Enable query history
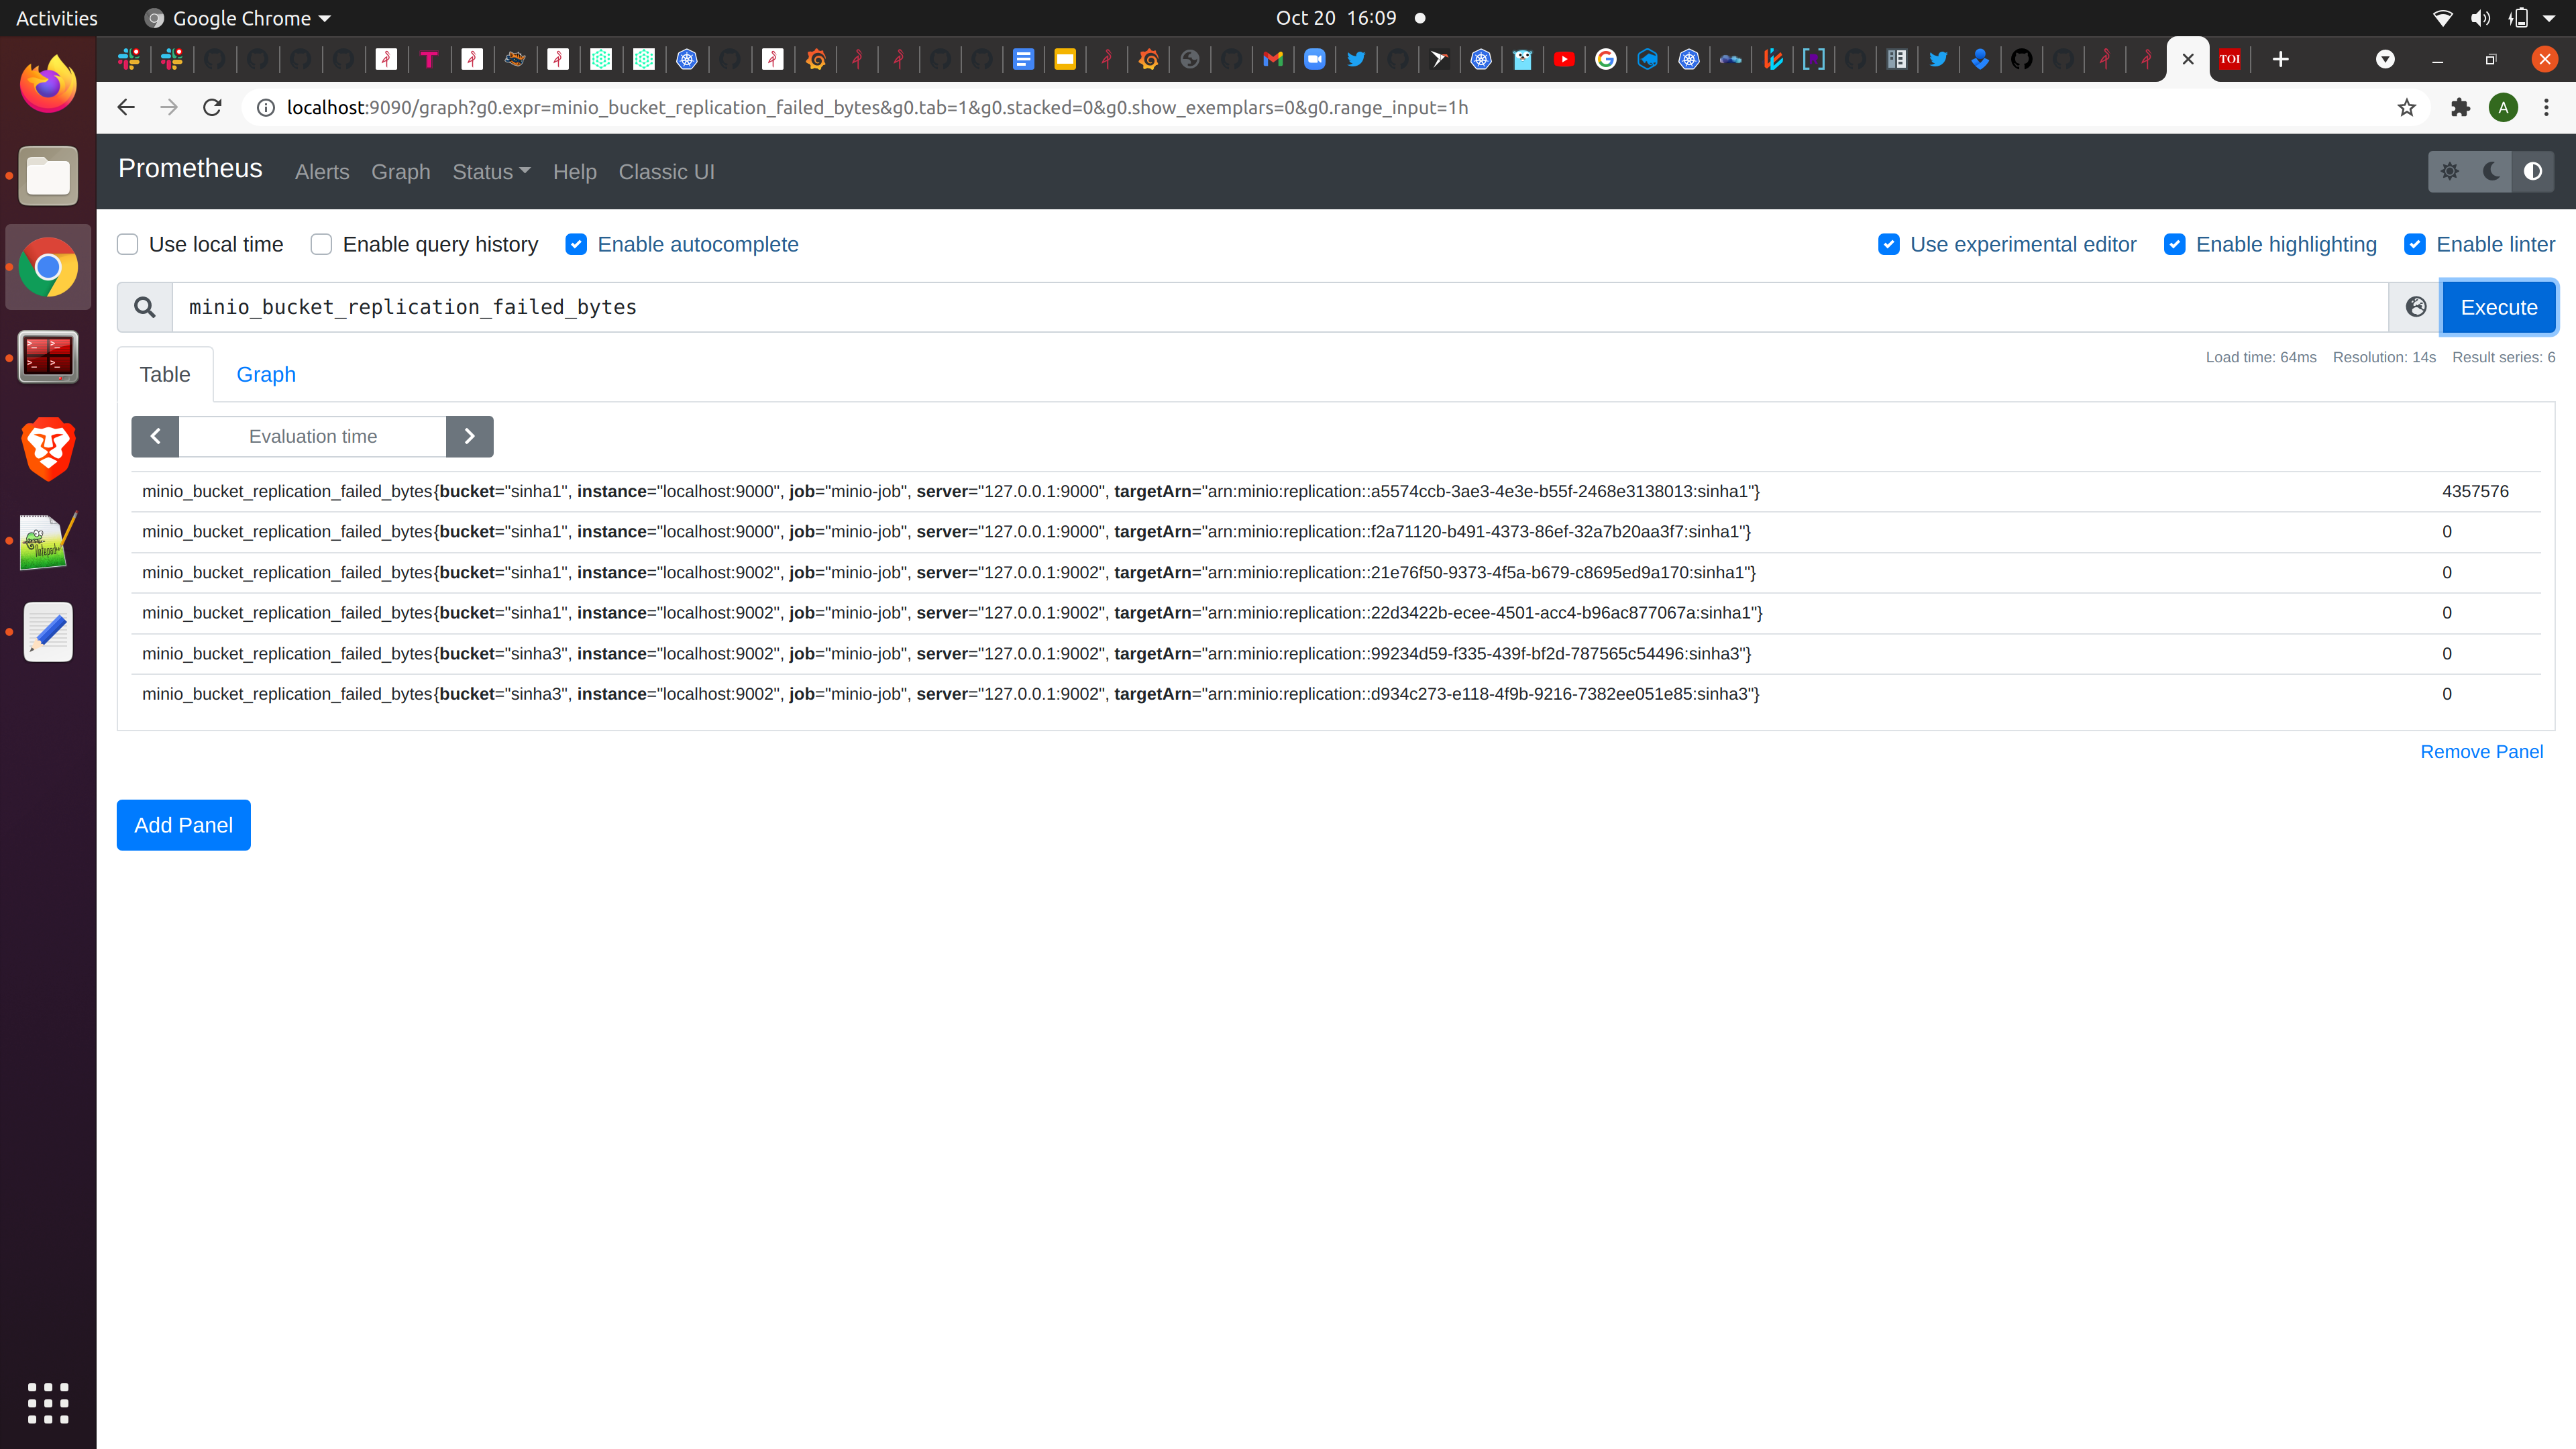Screen dimensions: 2576x1449 (321, 244)
